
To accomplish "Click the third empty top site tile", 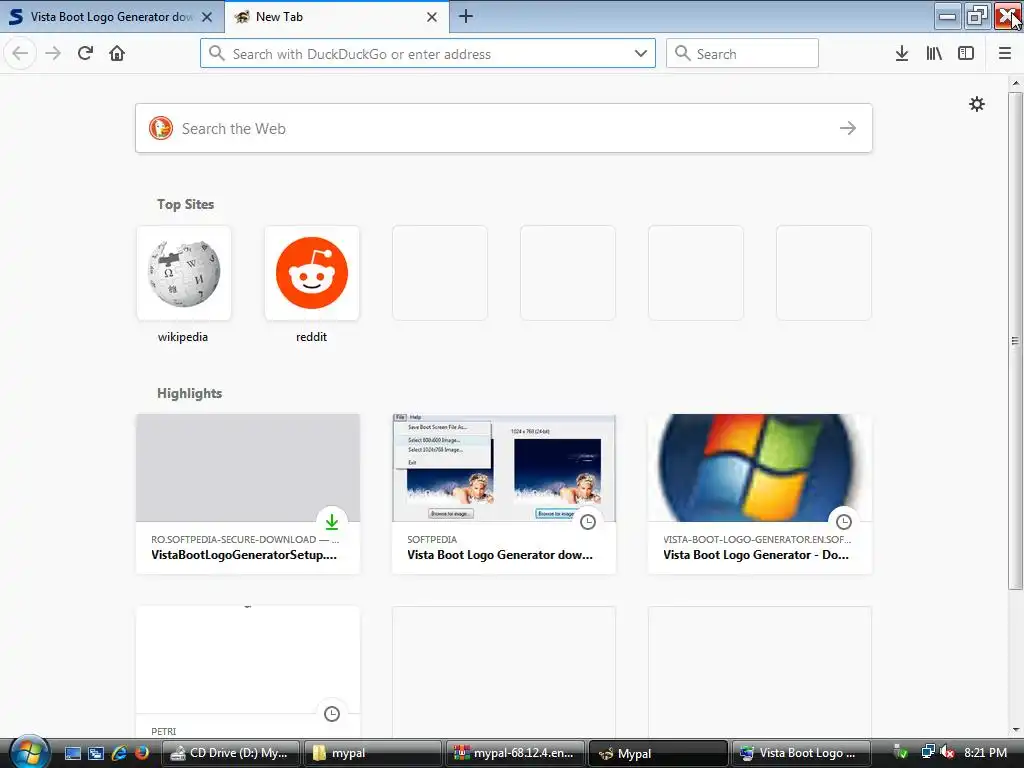I will pos(696,273).
